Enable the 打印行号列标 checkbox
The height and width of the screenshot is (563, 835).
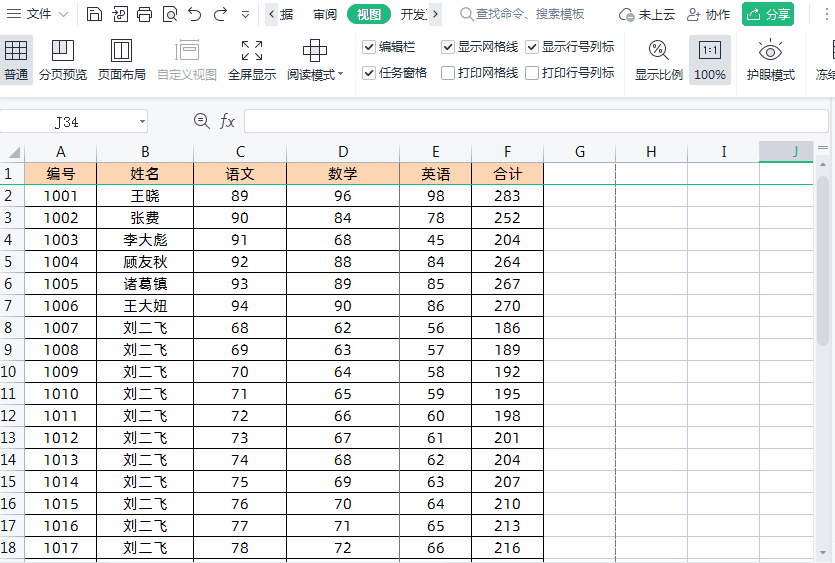pos(532,72)
